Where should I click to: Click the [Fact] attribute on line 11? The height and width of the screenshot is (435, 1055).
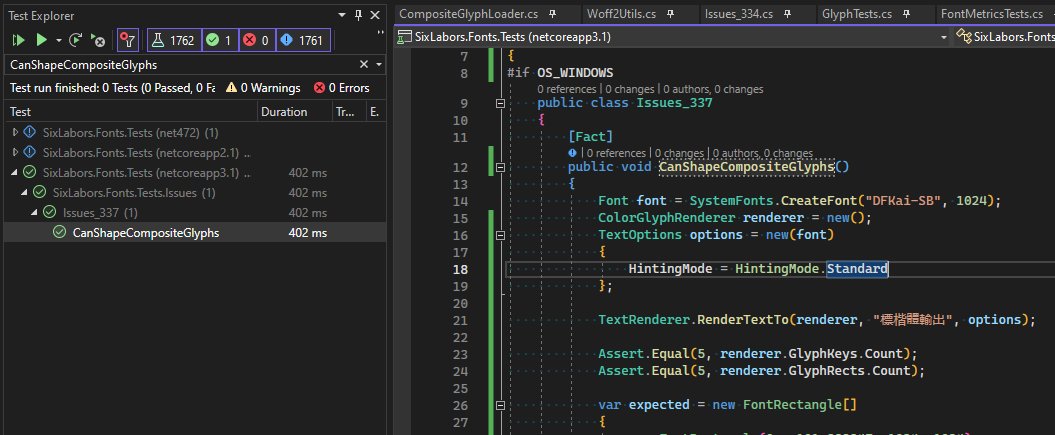pyautogui.click(x=591, y=136)
